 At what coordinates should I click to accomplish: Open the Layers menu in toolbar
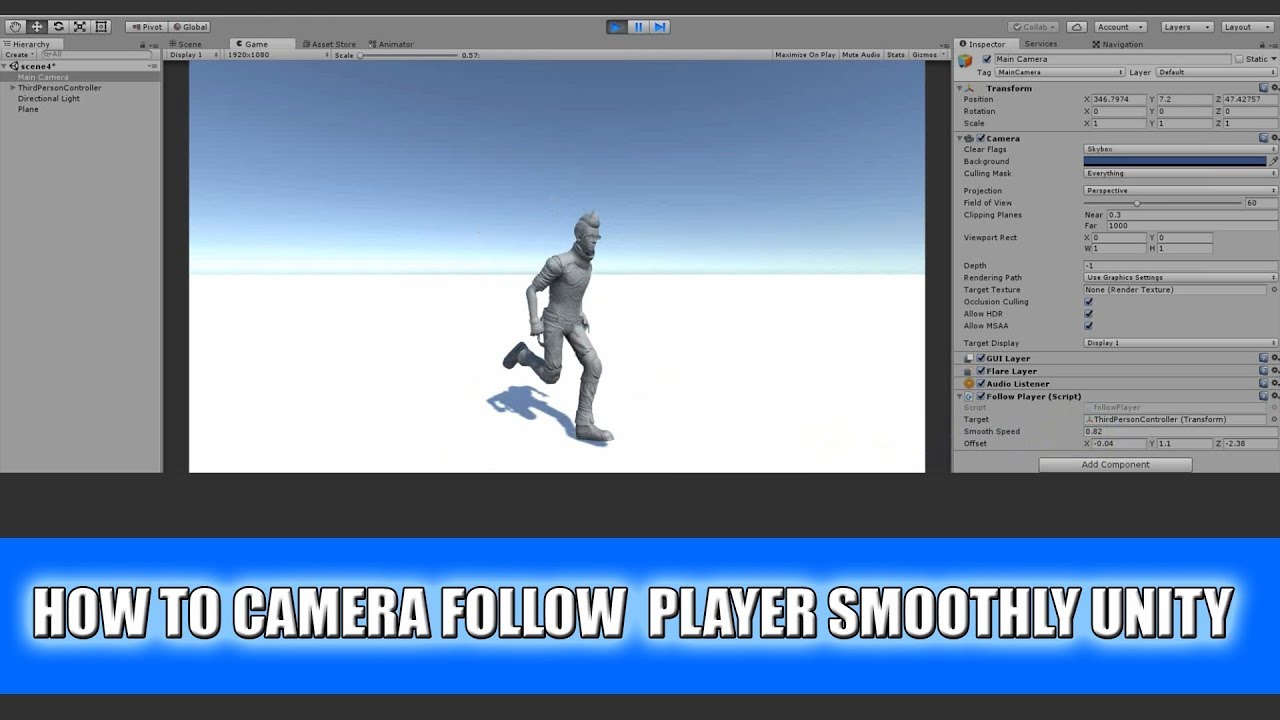[1187, 27]
